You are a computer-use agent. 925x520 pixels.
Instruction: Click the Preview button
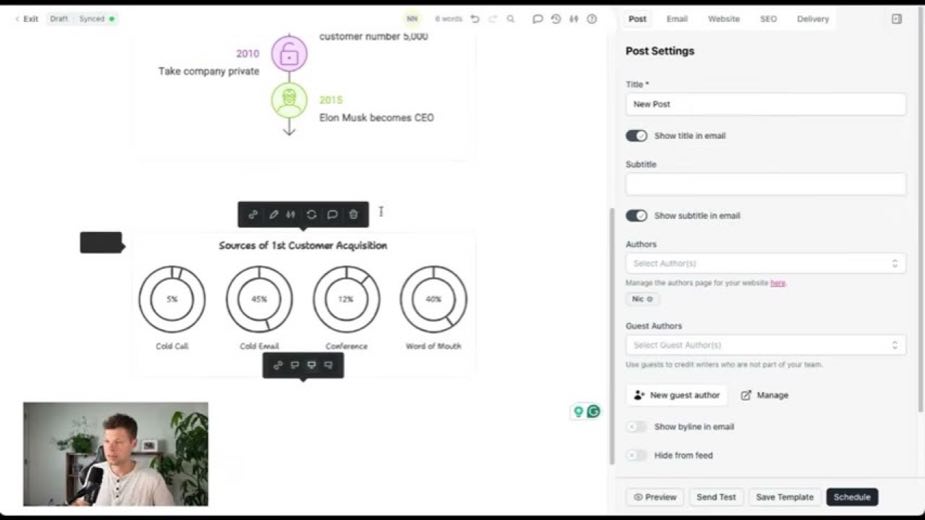click(x=655, y=497)
